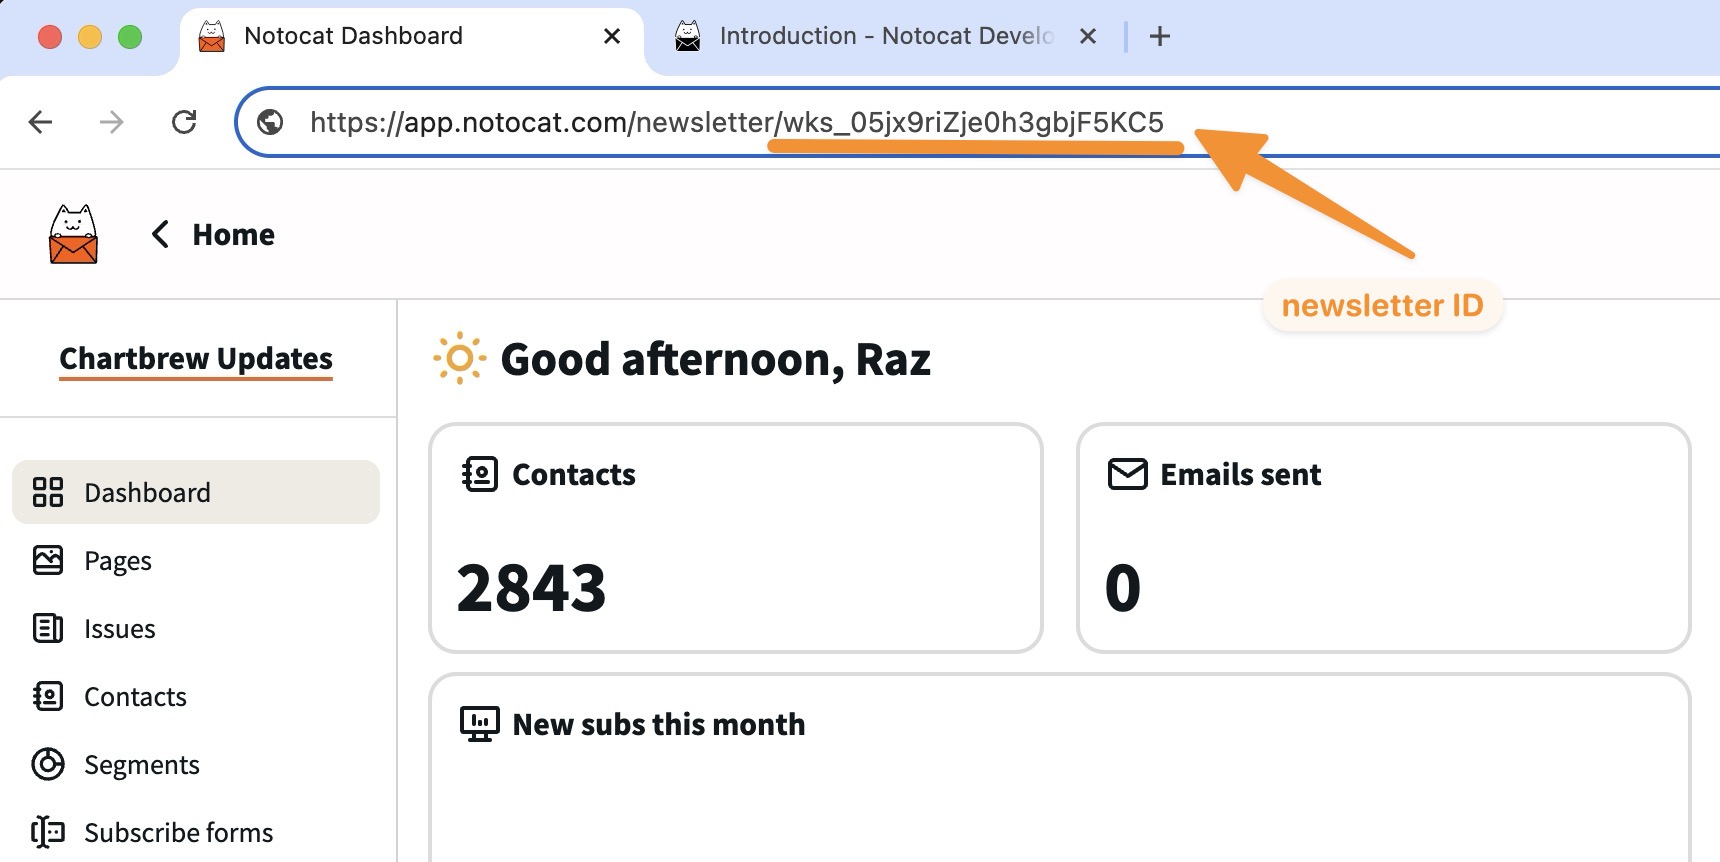The width and height of the screenshot is (1720, 862).
Task: Click the browser forward arrow
Action: [x=112, y=122]
